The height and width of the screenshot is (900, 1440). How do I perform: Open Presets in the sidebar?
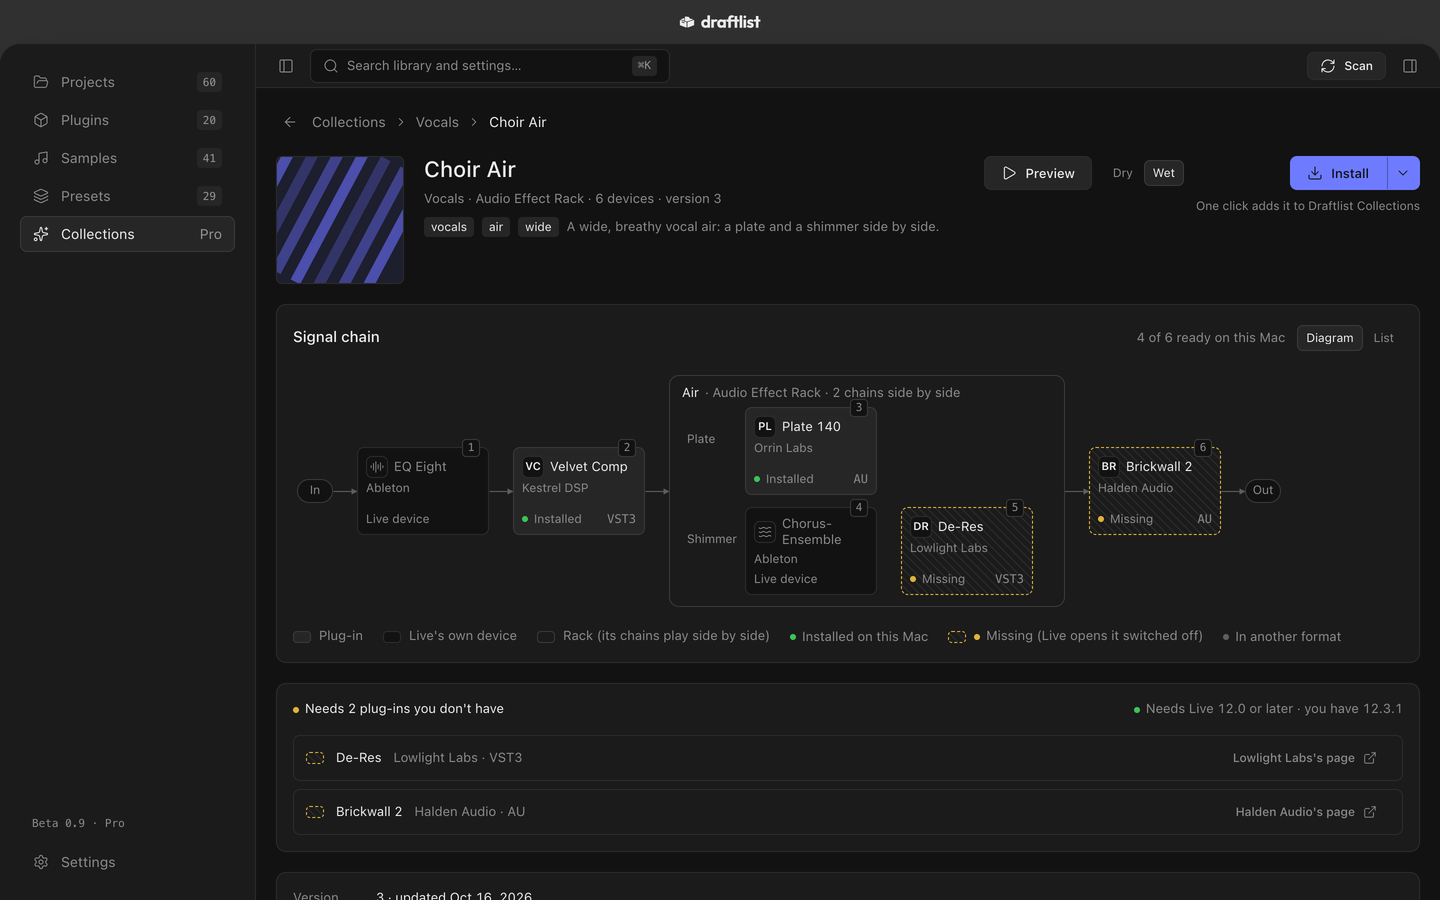[127, 196]
